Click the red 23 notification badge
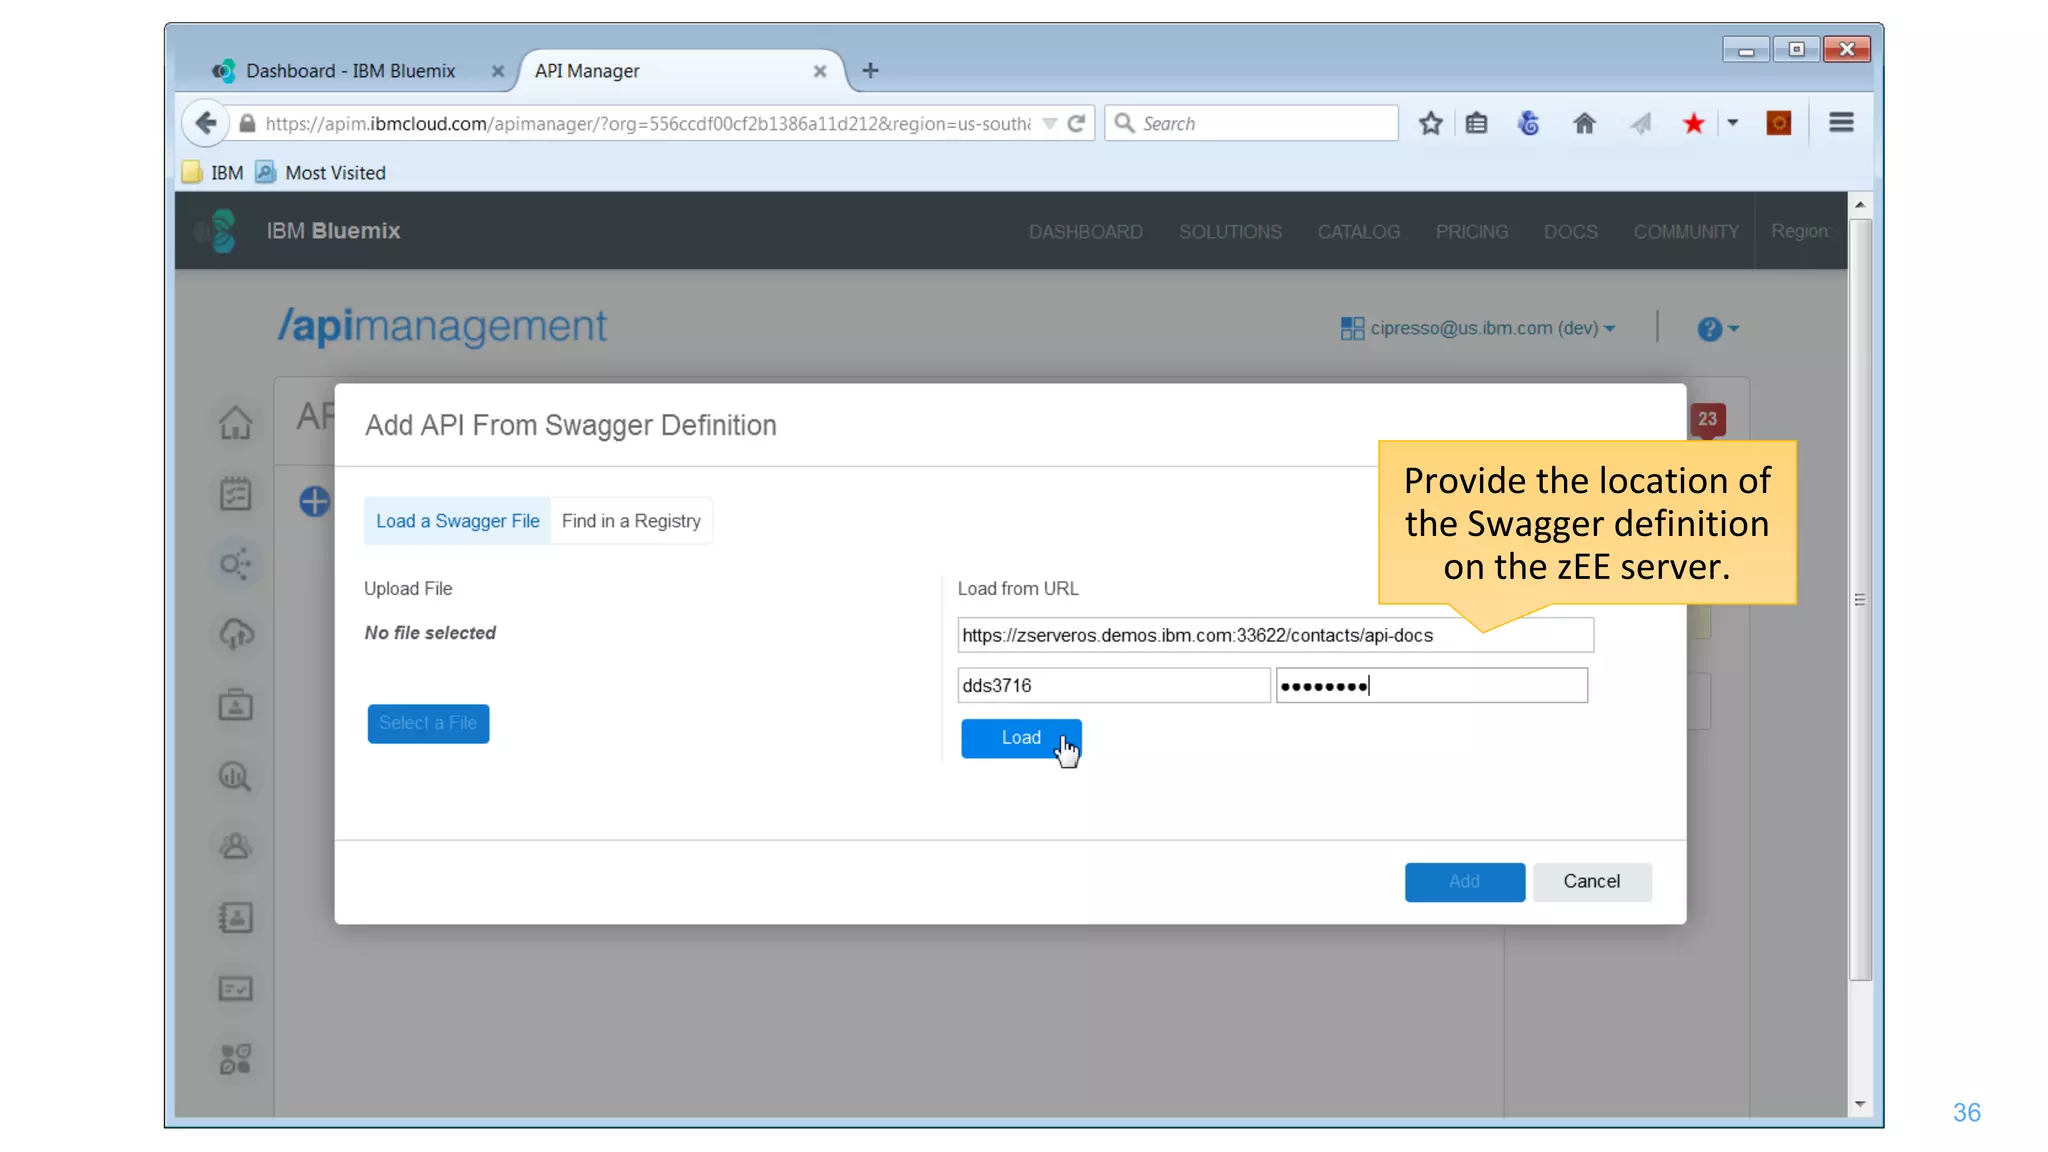The image size is (2048, 1152). coord(1707,420)
